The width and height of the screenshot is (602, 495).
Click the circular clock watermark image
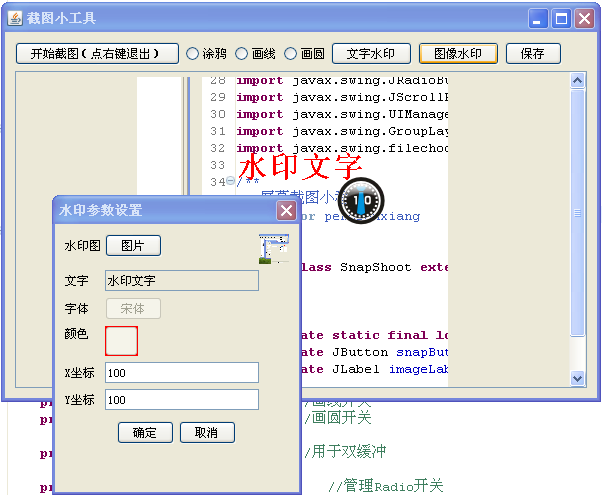tap(361, 200)
